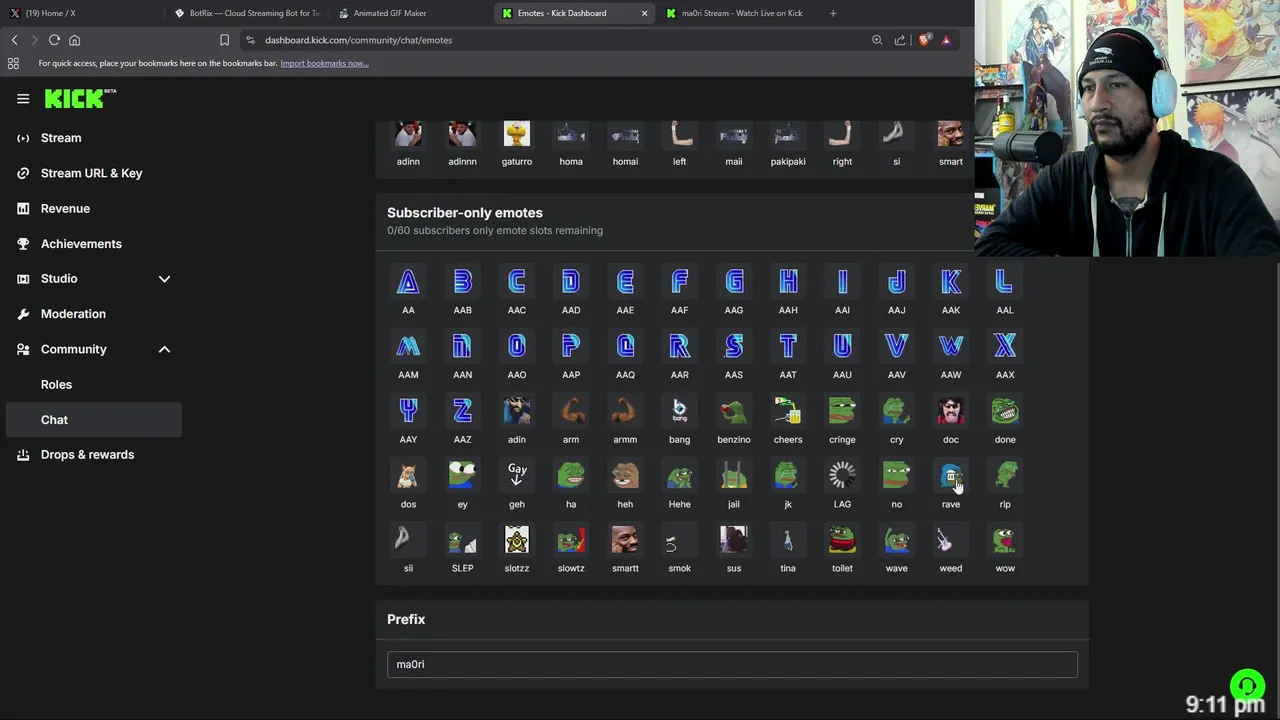Click the geh emote
The image size is (1280, 720).
(517, 475)
